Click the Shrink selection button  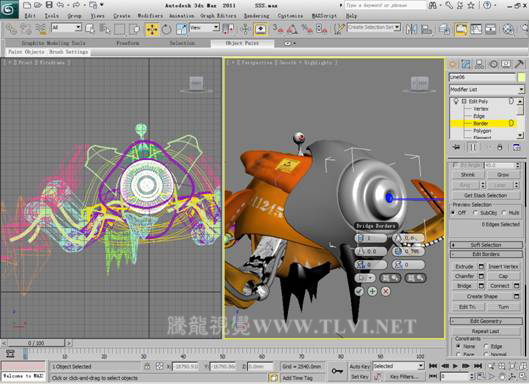[468, 174]
